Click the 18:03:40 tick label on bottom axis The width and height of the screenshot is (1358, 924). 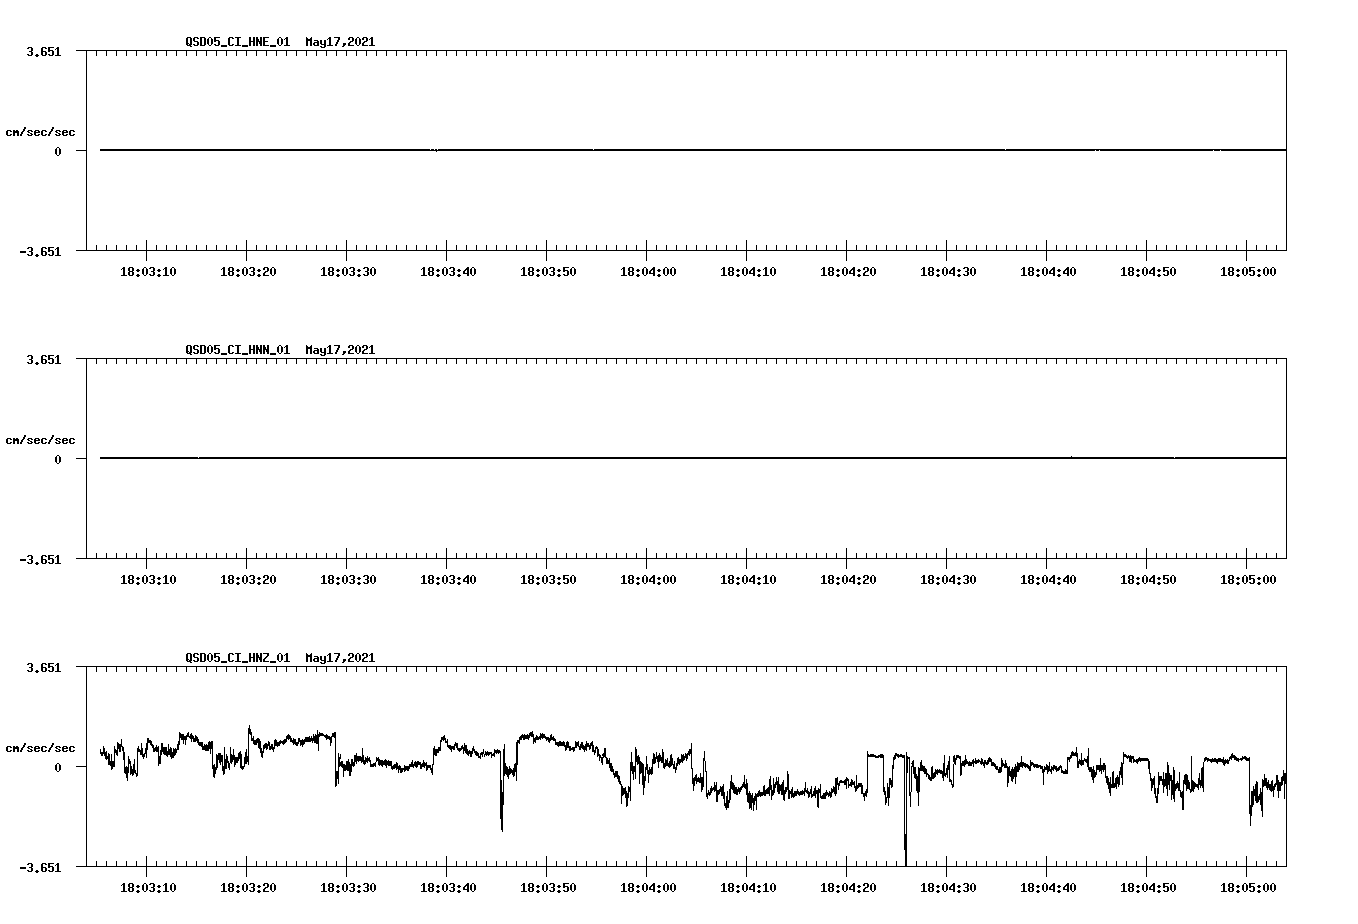pos(450,885)
